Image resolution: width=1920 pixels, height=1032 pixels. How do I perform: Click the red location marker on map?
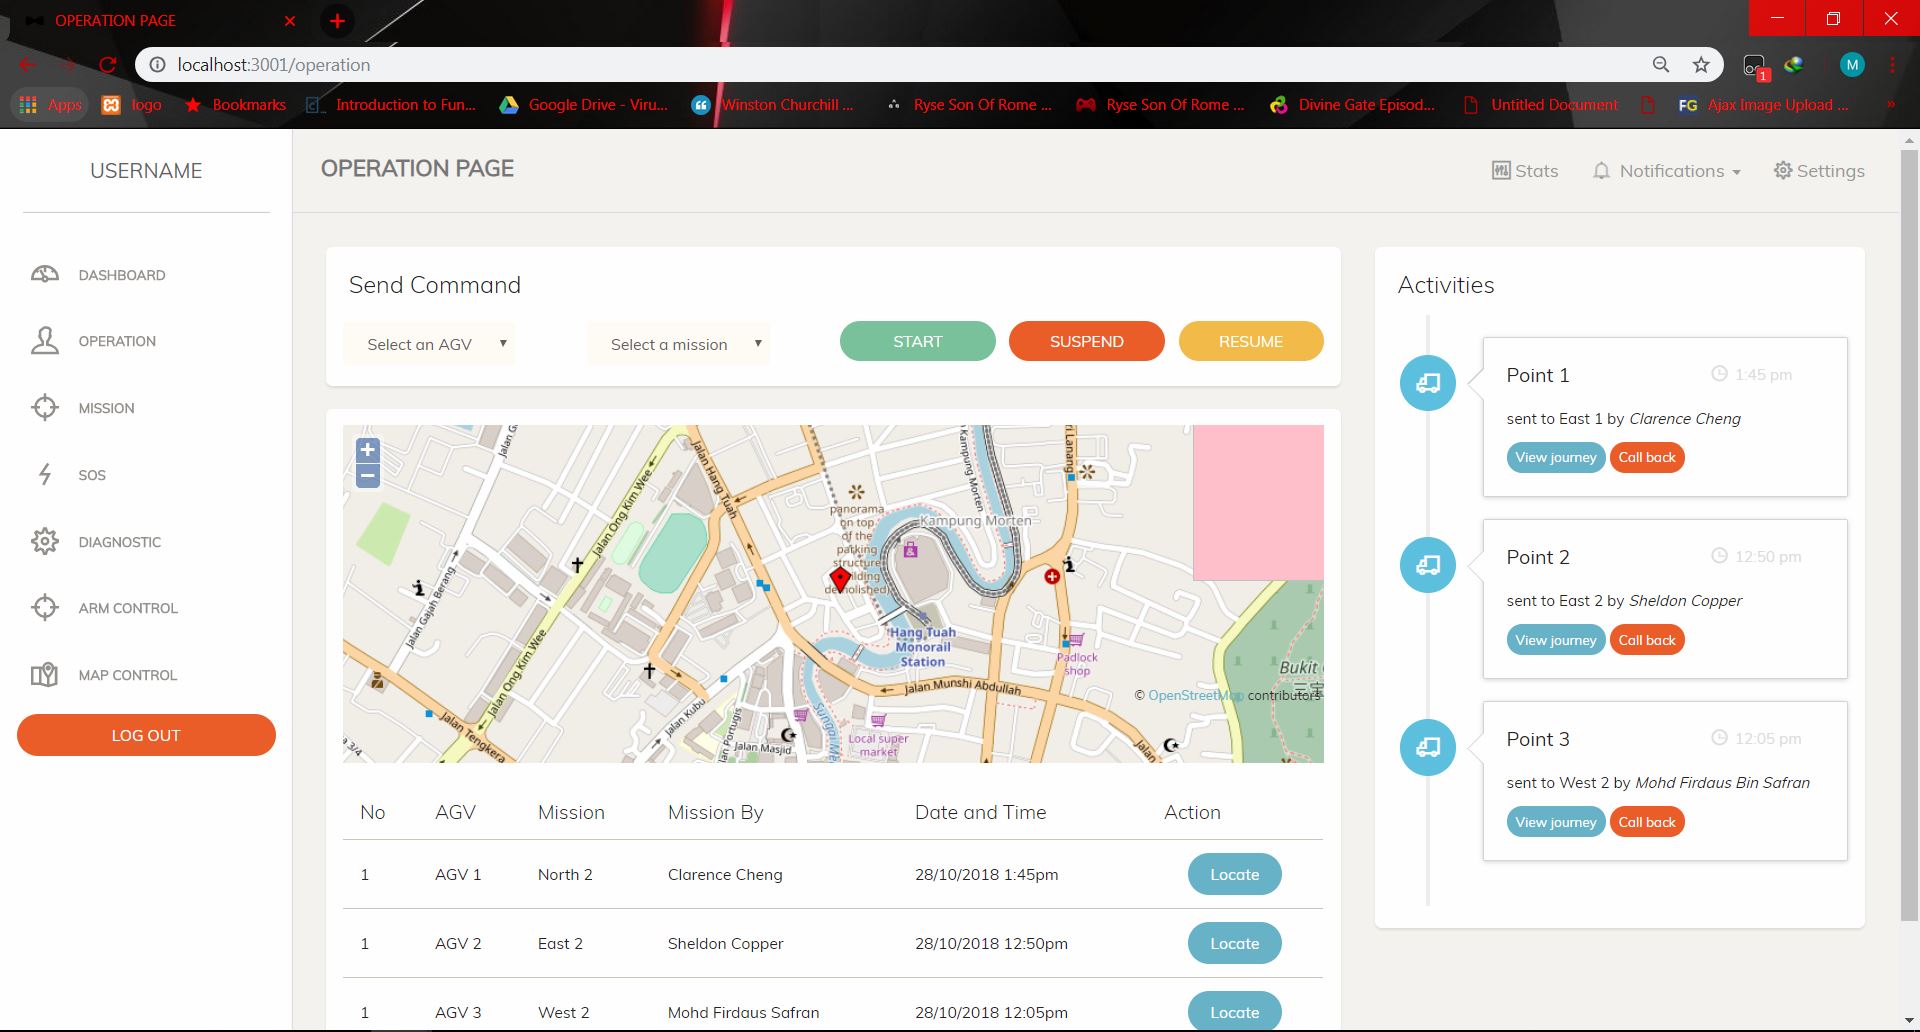(840, 578)
